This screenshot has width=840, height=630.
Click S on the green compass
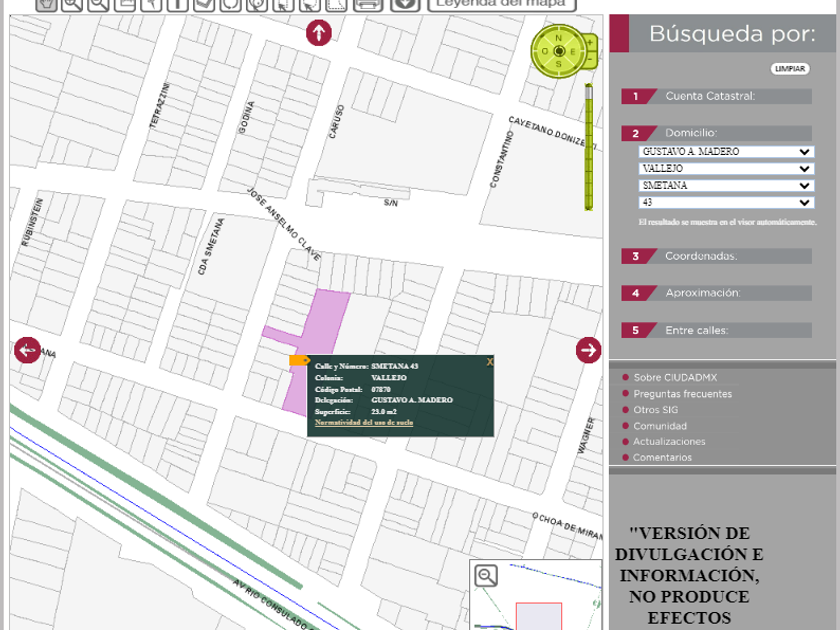pyautogui.click(x=559, y=64)
